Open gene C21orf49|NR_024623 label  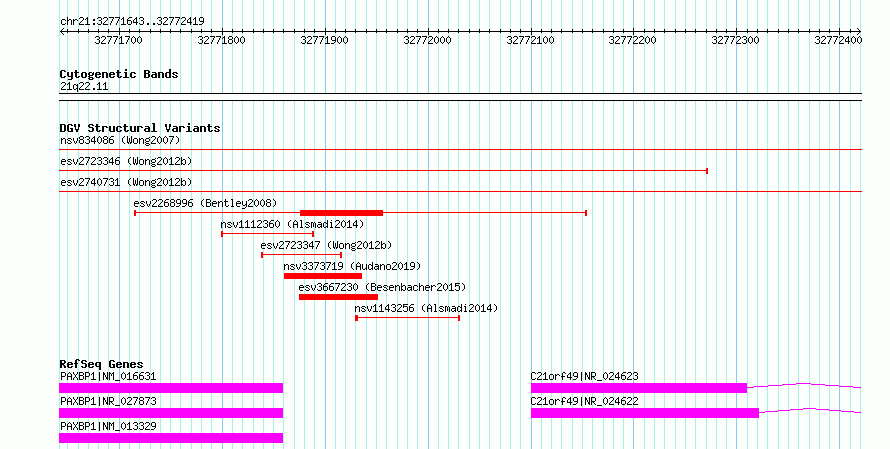point(585,376)
